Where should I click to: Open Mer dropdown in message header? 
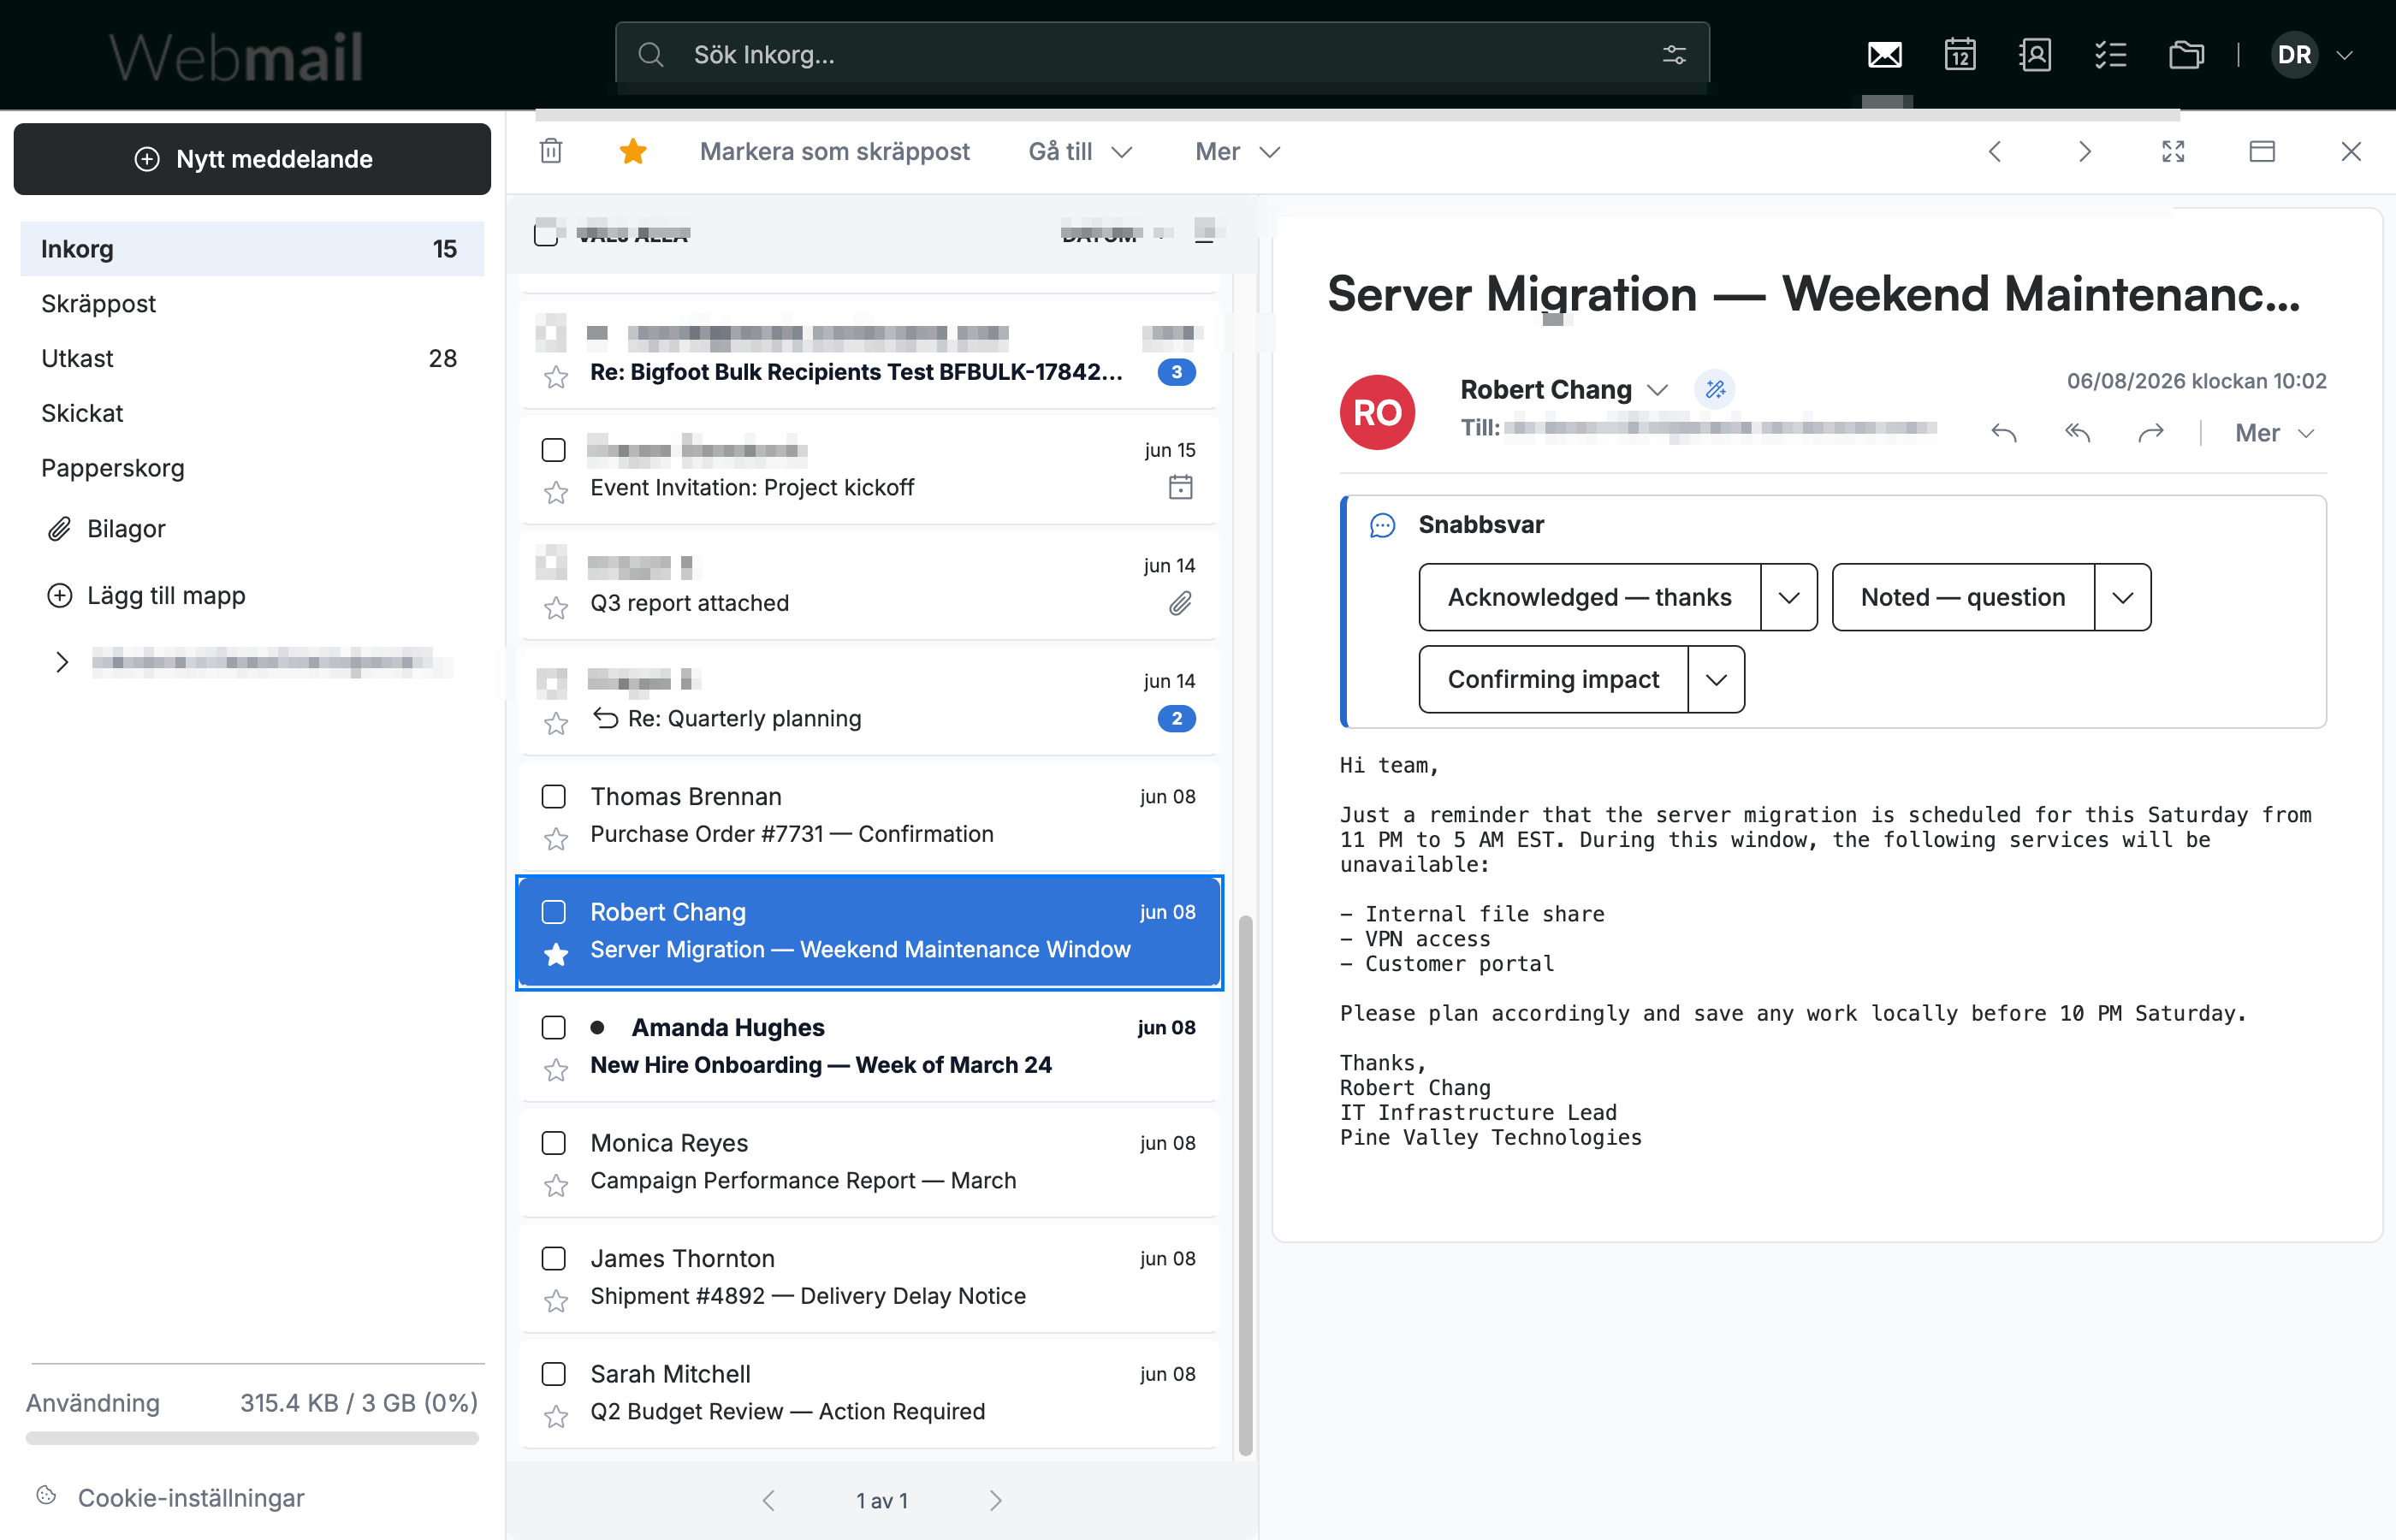2274,432
